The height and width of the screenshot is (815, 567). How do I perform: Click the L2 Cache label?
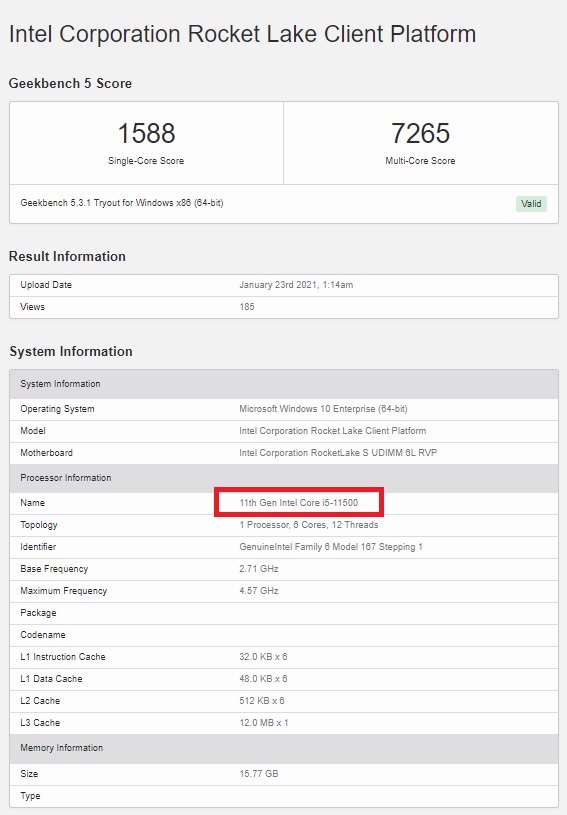40,701
